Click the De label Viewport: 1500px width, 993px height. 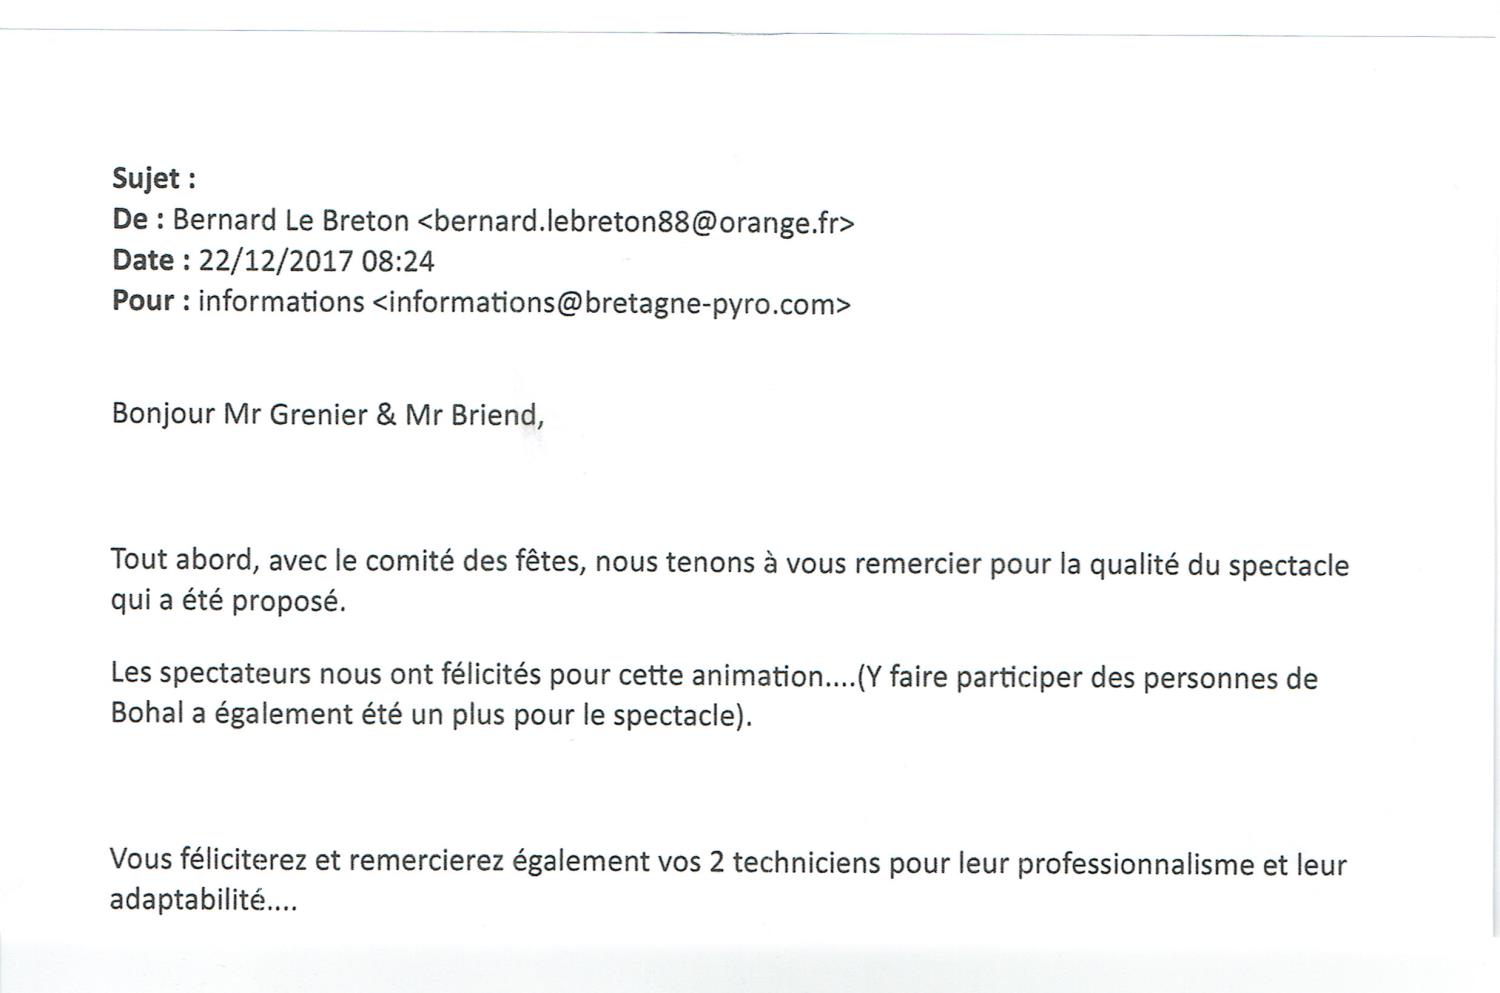click(x=138, y=219)
